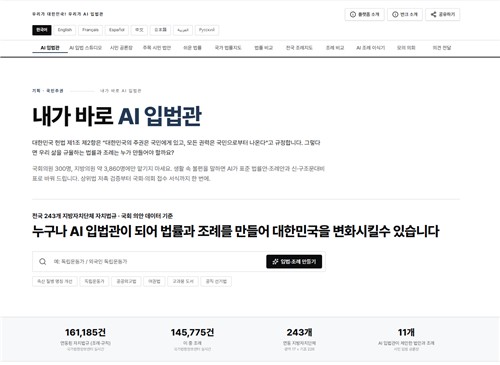Switch language to 中文

[x=139, y=30]
